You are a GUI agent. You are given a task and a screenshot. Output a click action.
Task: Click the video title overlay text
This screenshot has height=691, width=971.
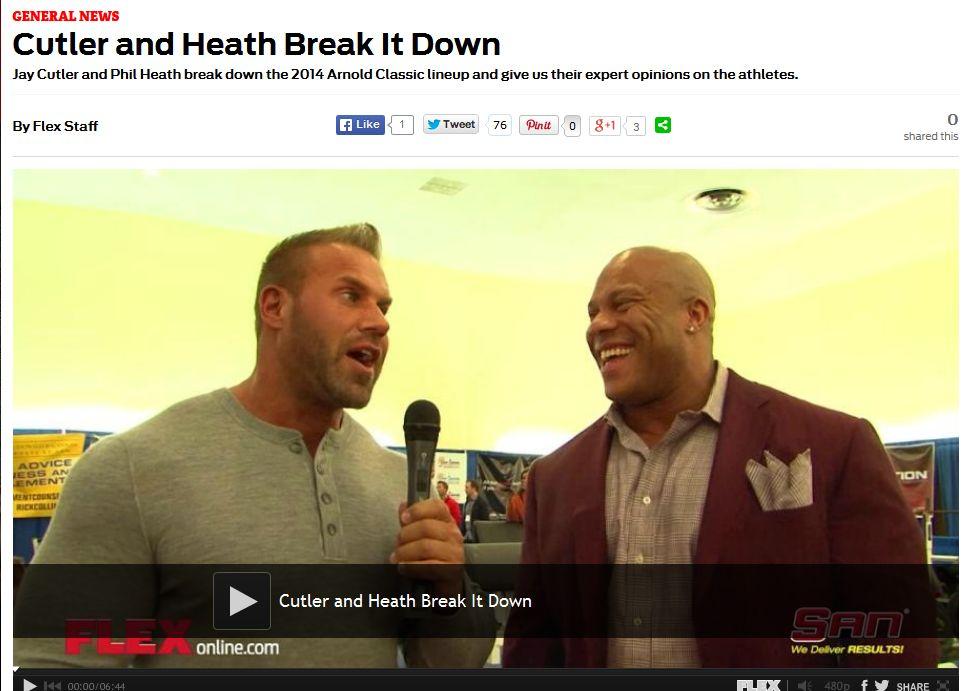tap(405, 601)
